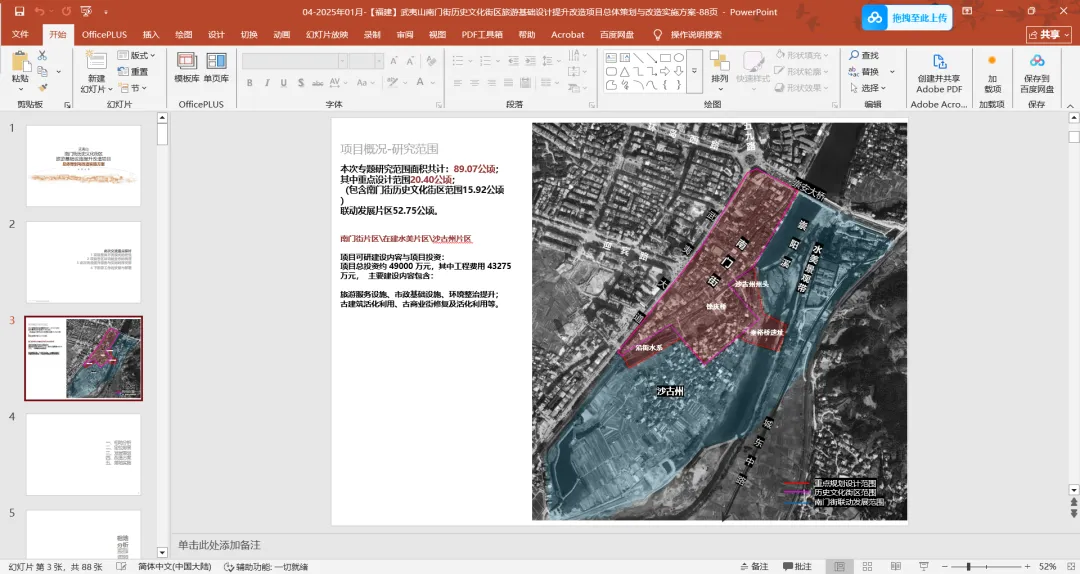Click the 新建幻灯片 (New Slide) icon

(95, 63)
